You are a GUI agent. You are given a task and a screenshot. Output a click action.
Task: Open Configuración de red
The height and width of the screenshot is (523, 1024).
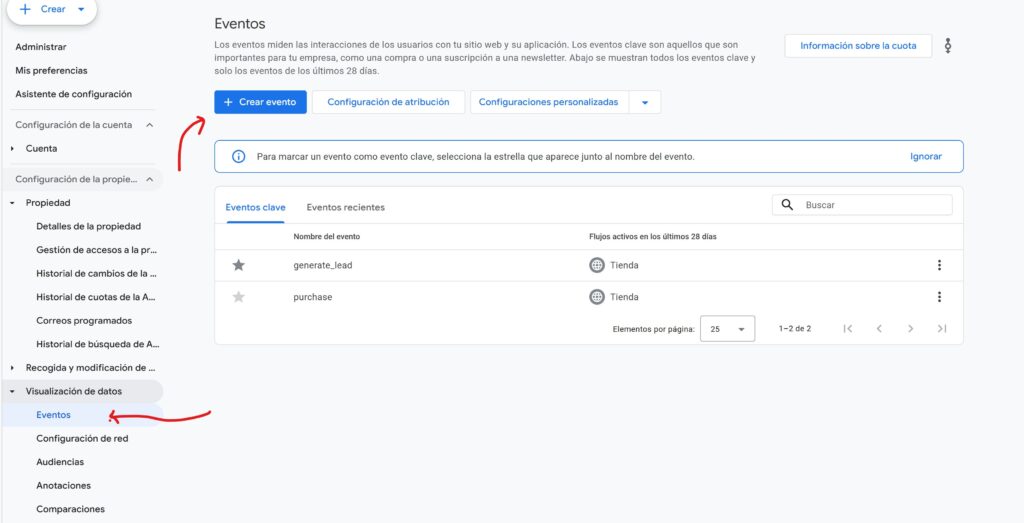click(x=82, y=439)
